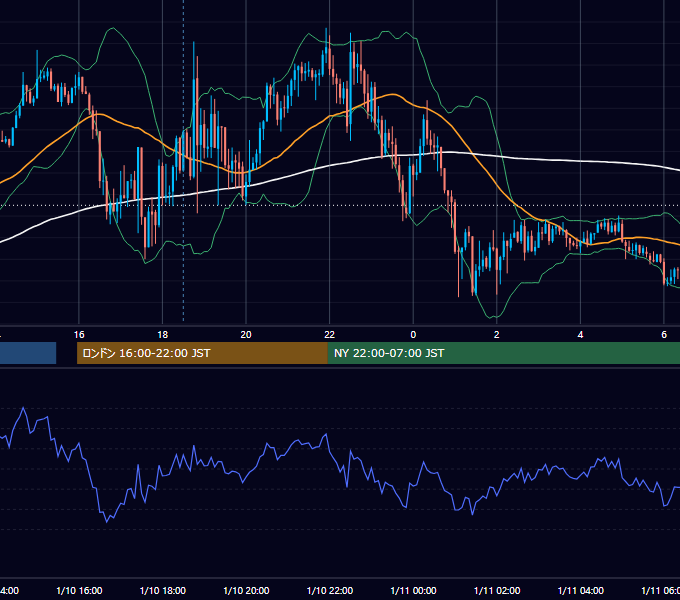Click the 1/11 02:00 time axis label

tap(497, 590)
